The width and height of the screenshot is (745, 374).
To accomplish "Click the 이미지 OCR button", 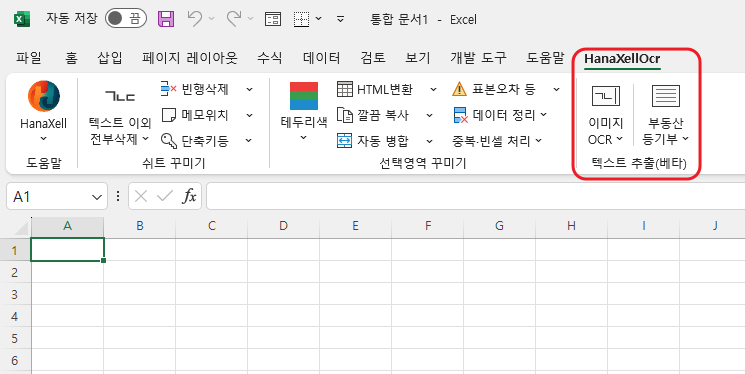I will pyautogui.click(x=605, y=115).
